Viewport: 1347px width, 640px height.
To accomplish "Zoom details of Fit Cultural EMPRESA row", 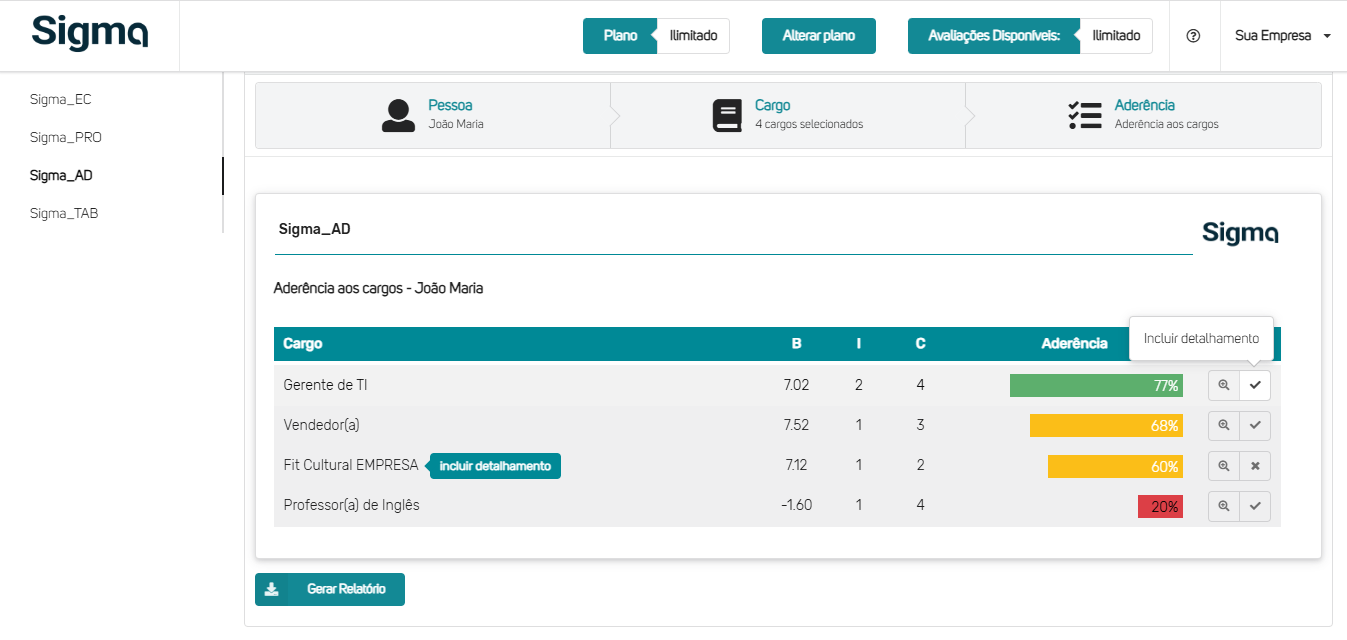I will tap(1223, 465).
